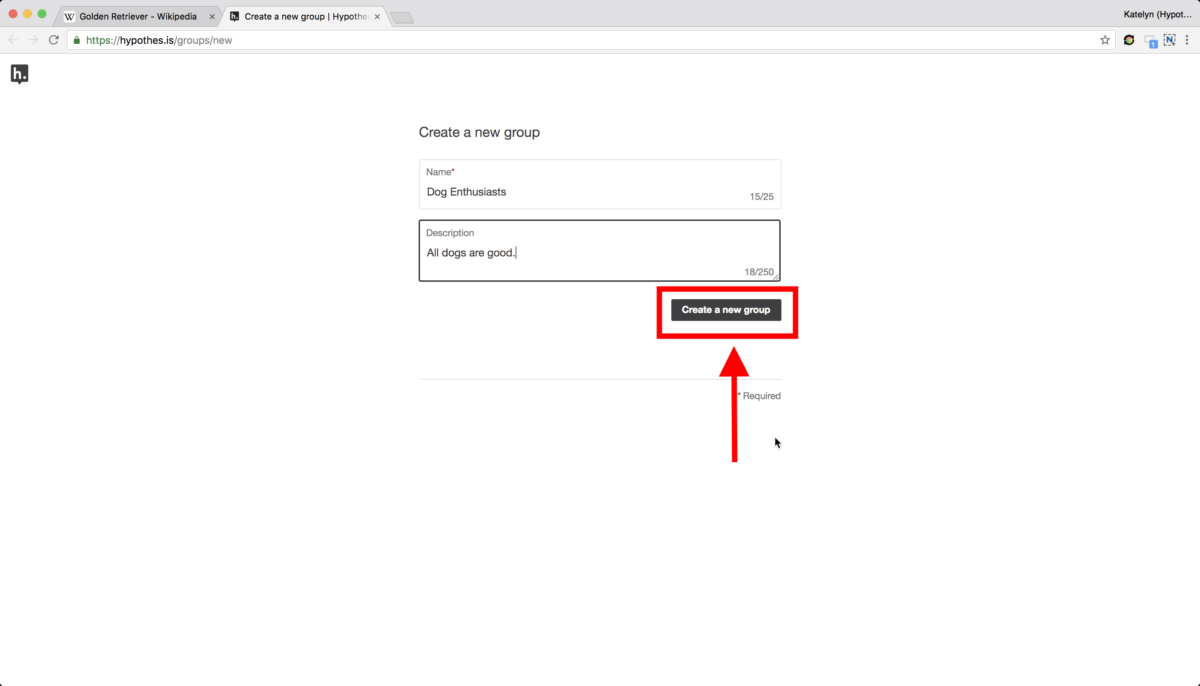Click the '* Required' note
The height and width of the screenshot is (686, 1200).
pos(759,396)
